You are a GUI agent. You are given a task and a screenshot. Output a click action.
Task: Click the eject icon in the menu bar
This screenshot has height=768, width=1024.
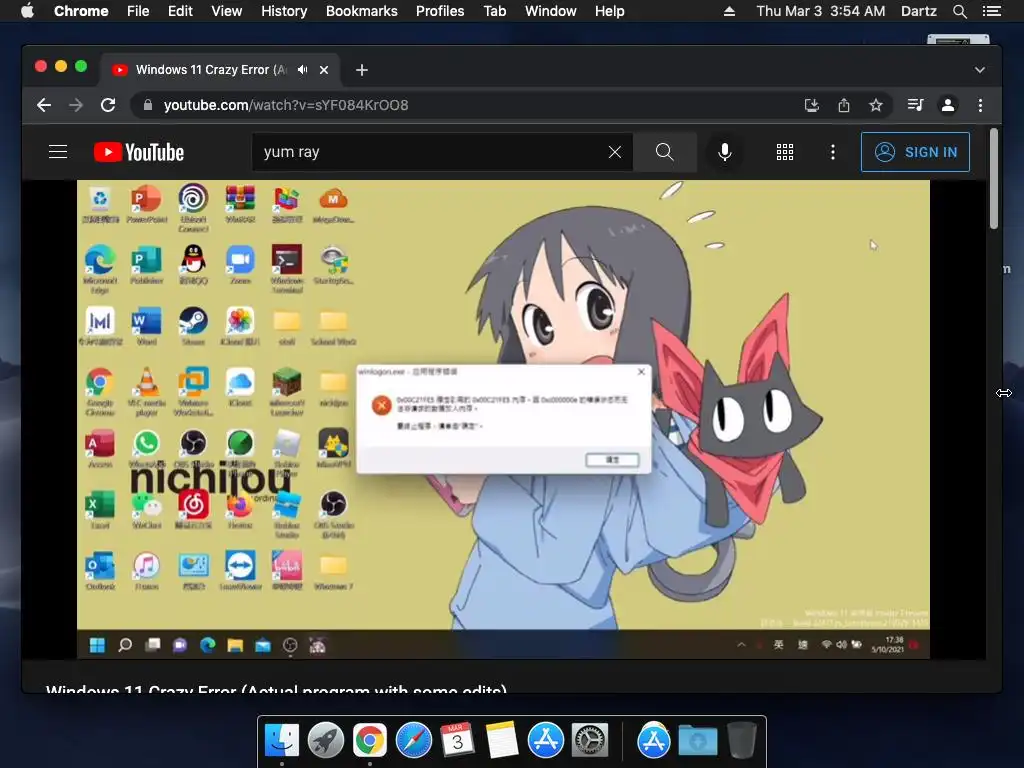coord(729,11)
